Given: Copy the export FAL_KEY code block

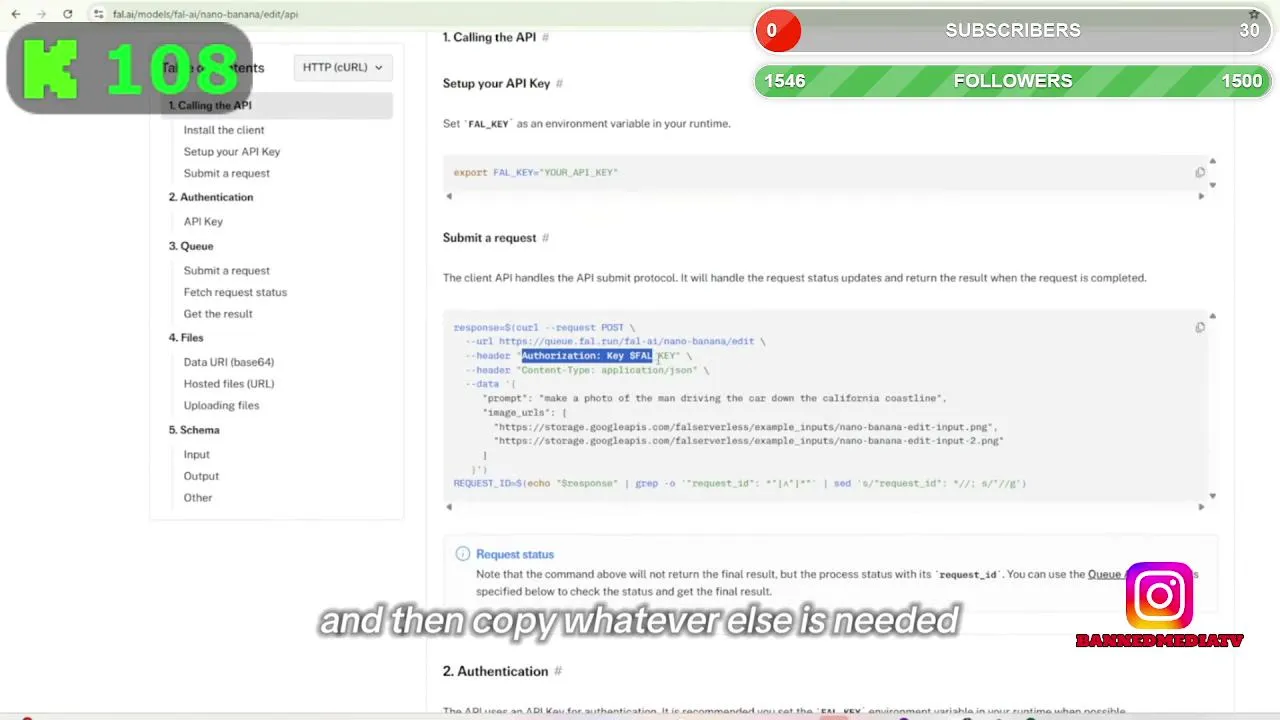Looking at the screenshot, I should (1200, 173).
